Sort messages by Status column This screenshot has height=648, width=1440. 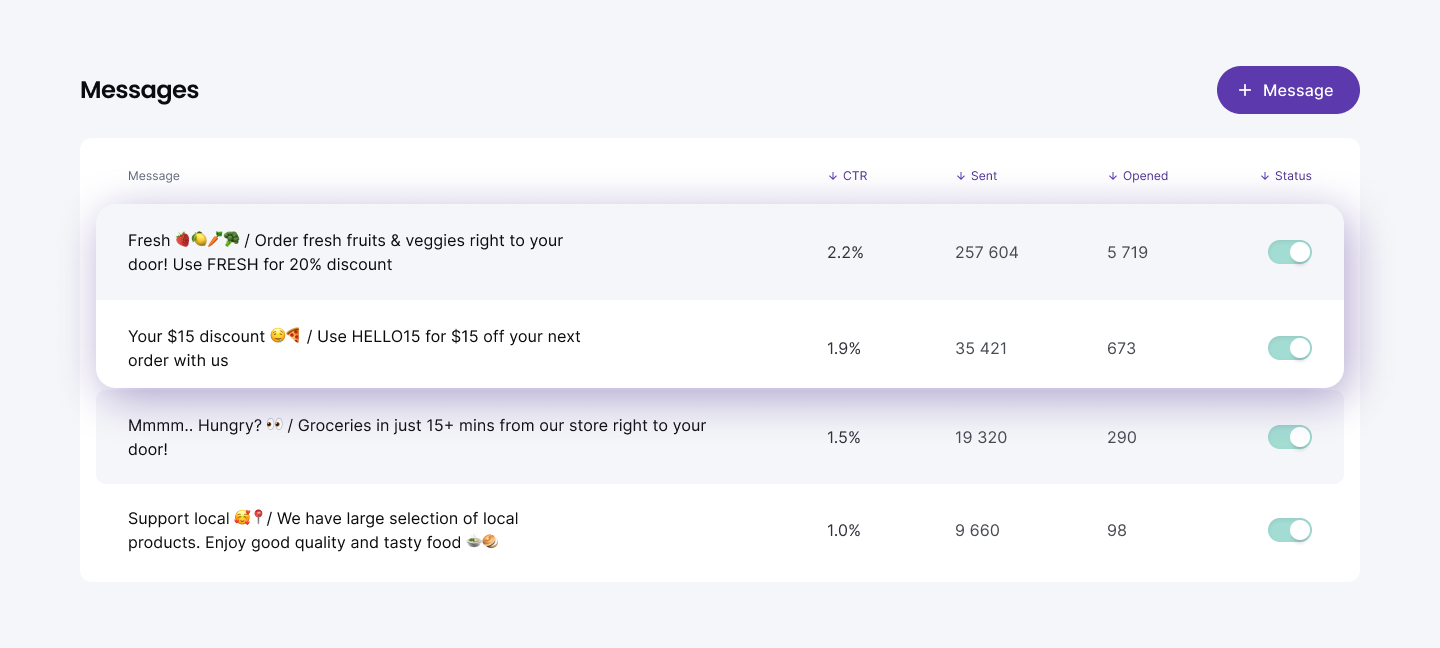tap(1286, 176)
